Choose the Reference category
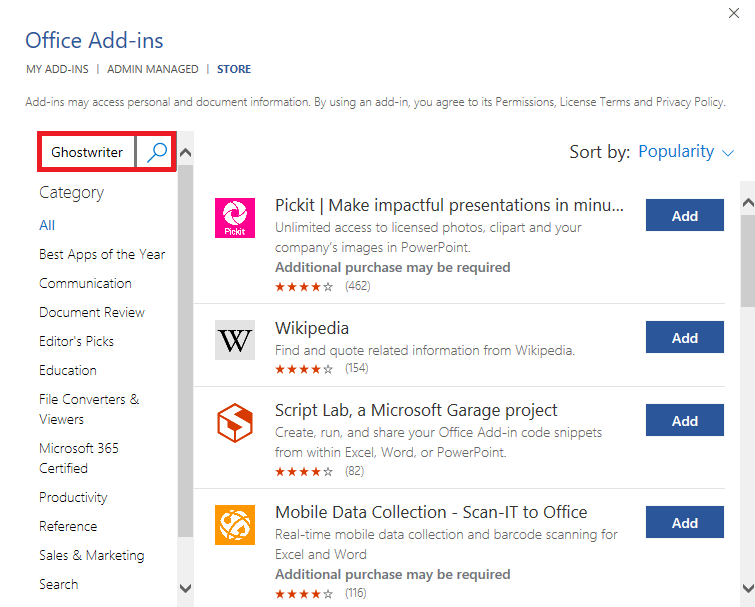Screen dimensions: 755x607 (68, 526)
